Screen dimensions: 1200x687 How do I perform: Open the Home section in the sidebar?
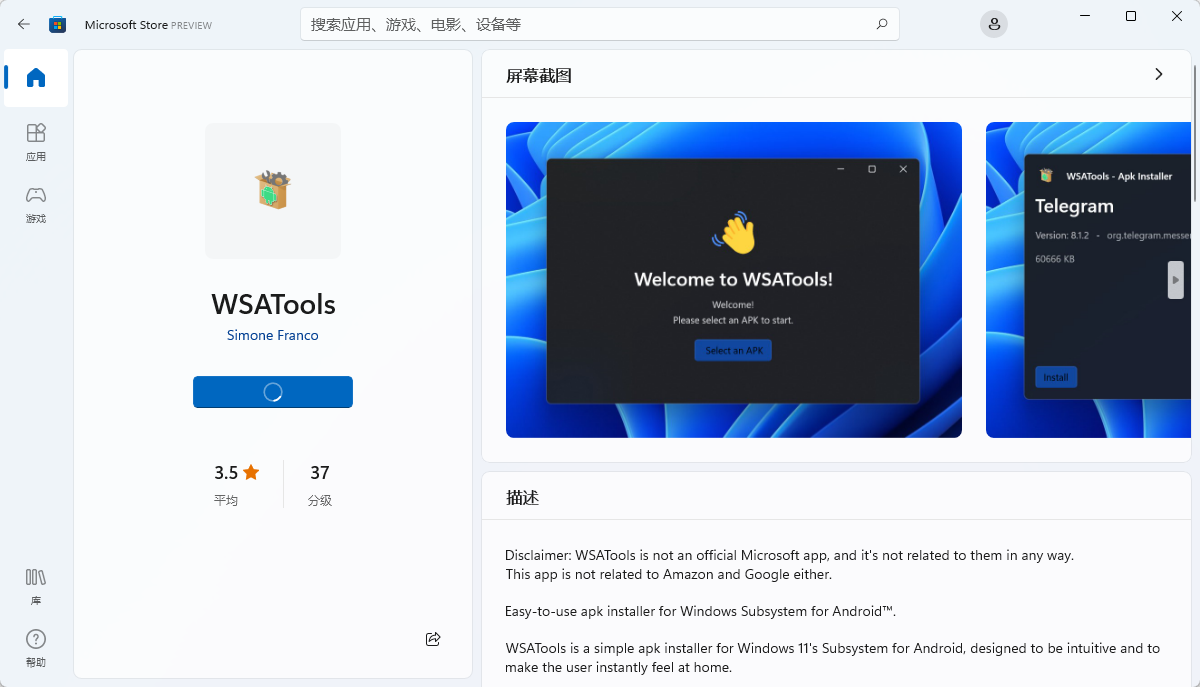[x=35, y=78]
